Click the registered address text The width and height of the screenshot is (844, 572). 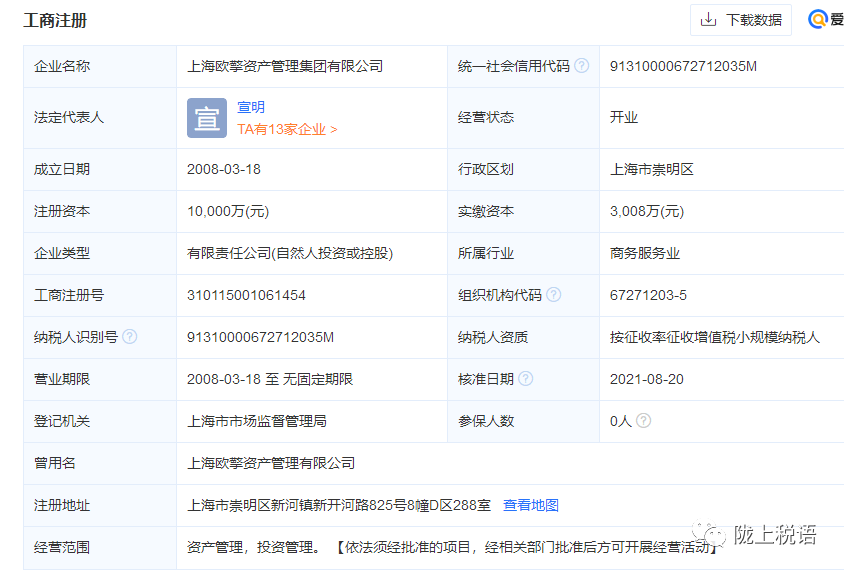(338, 505)
